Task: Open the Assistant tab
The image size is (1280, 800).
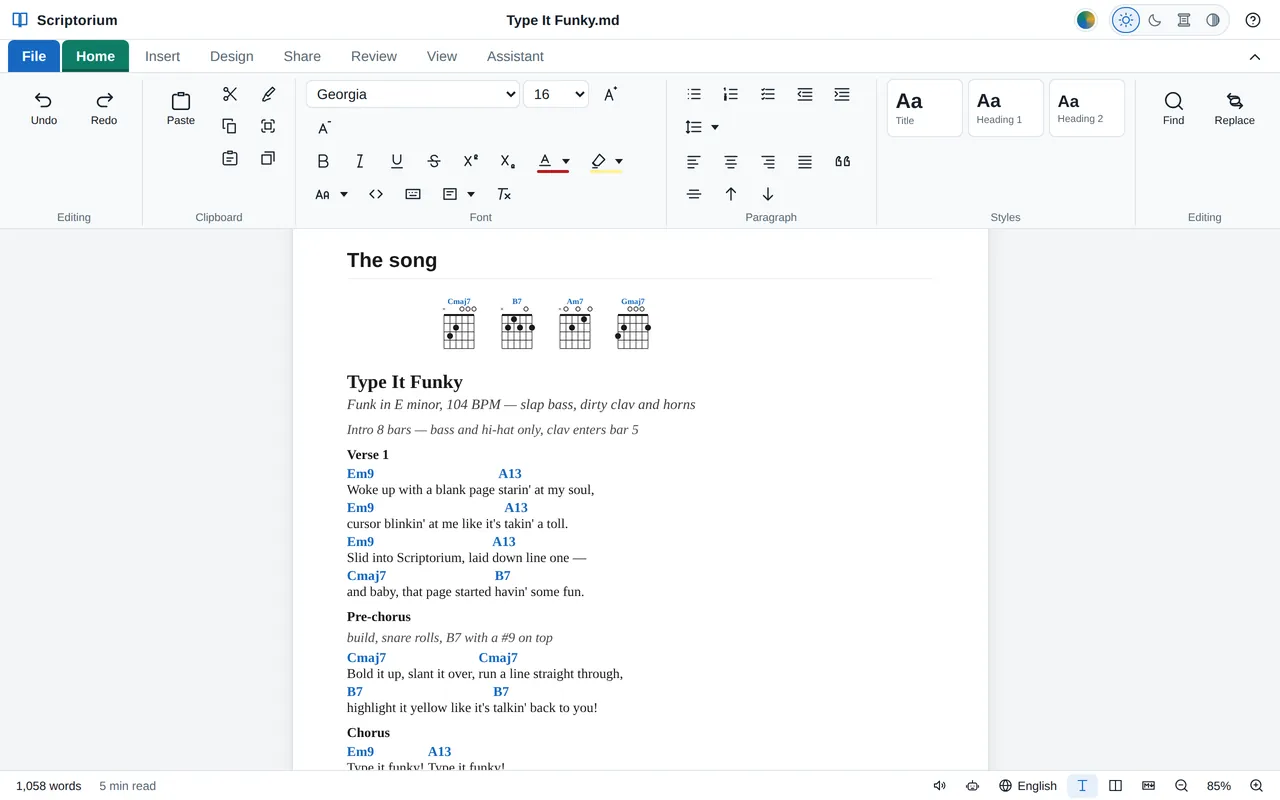Action: 515,56
